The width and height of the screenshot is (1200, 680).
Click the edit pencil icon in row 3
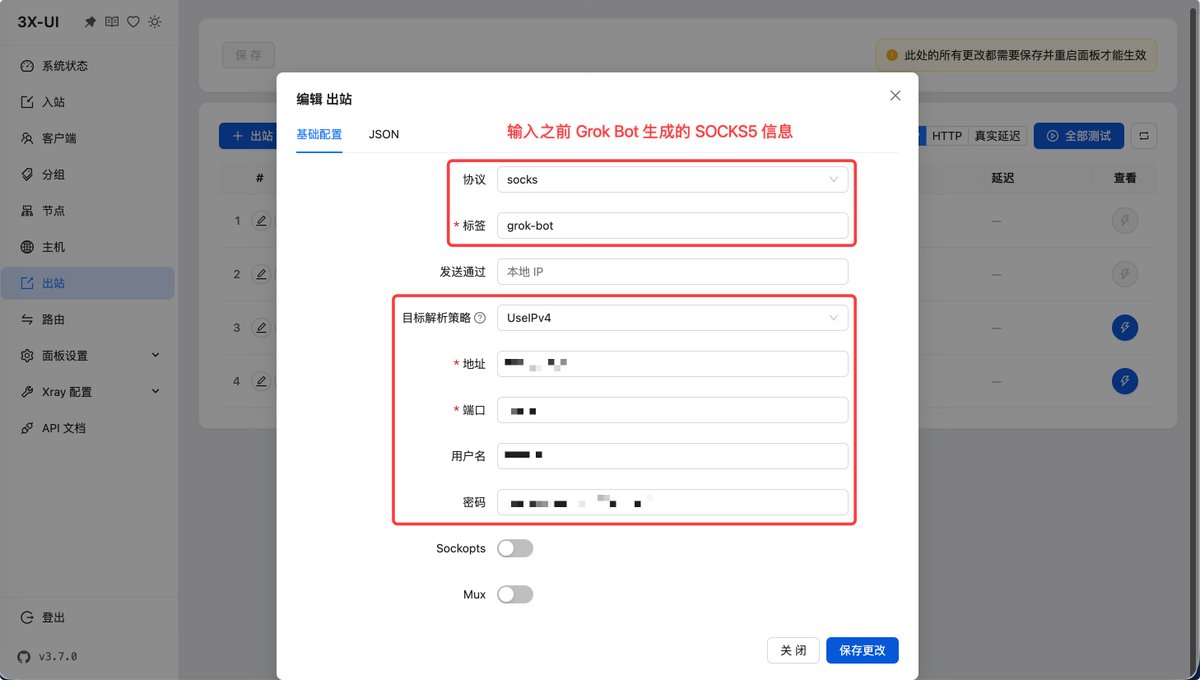pyautogui.click(x=262, y=327)
